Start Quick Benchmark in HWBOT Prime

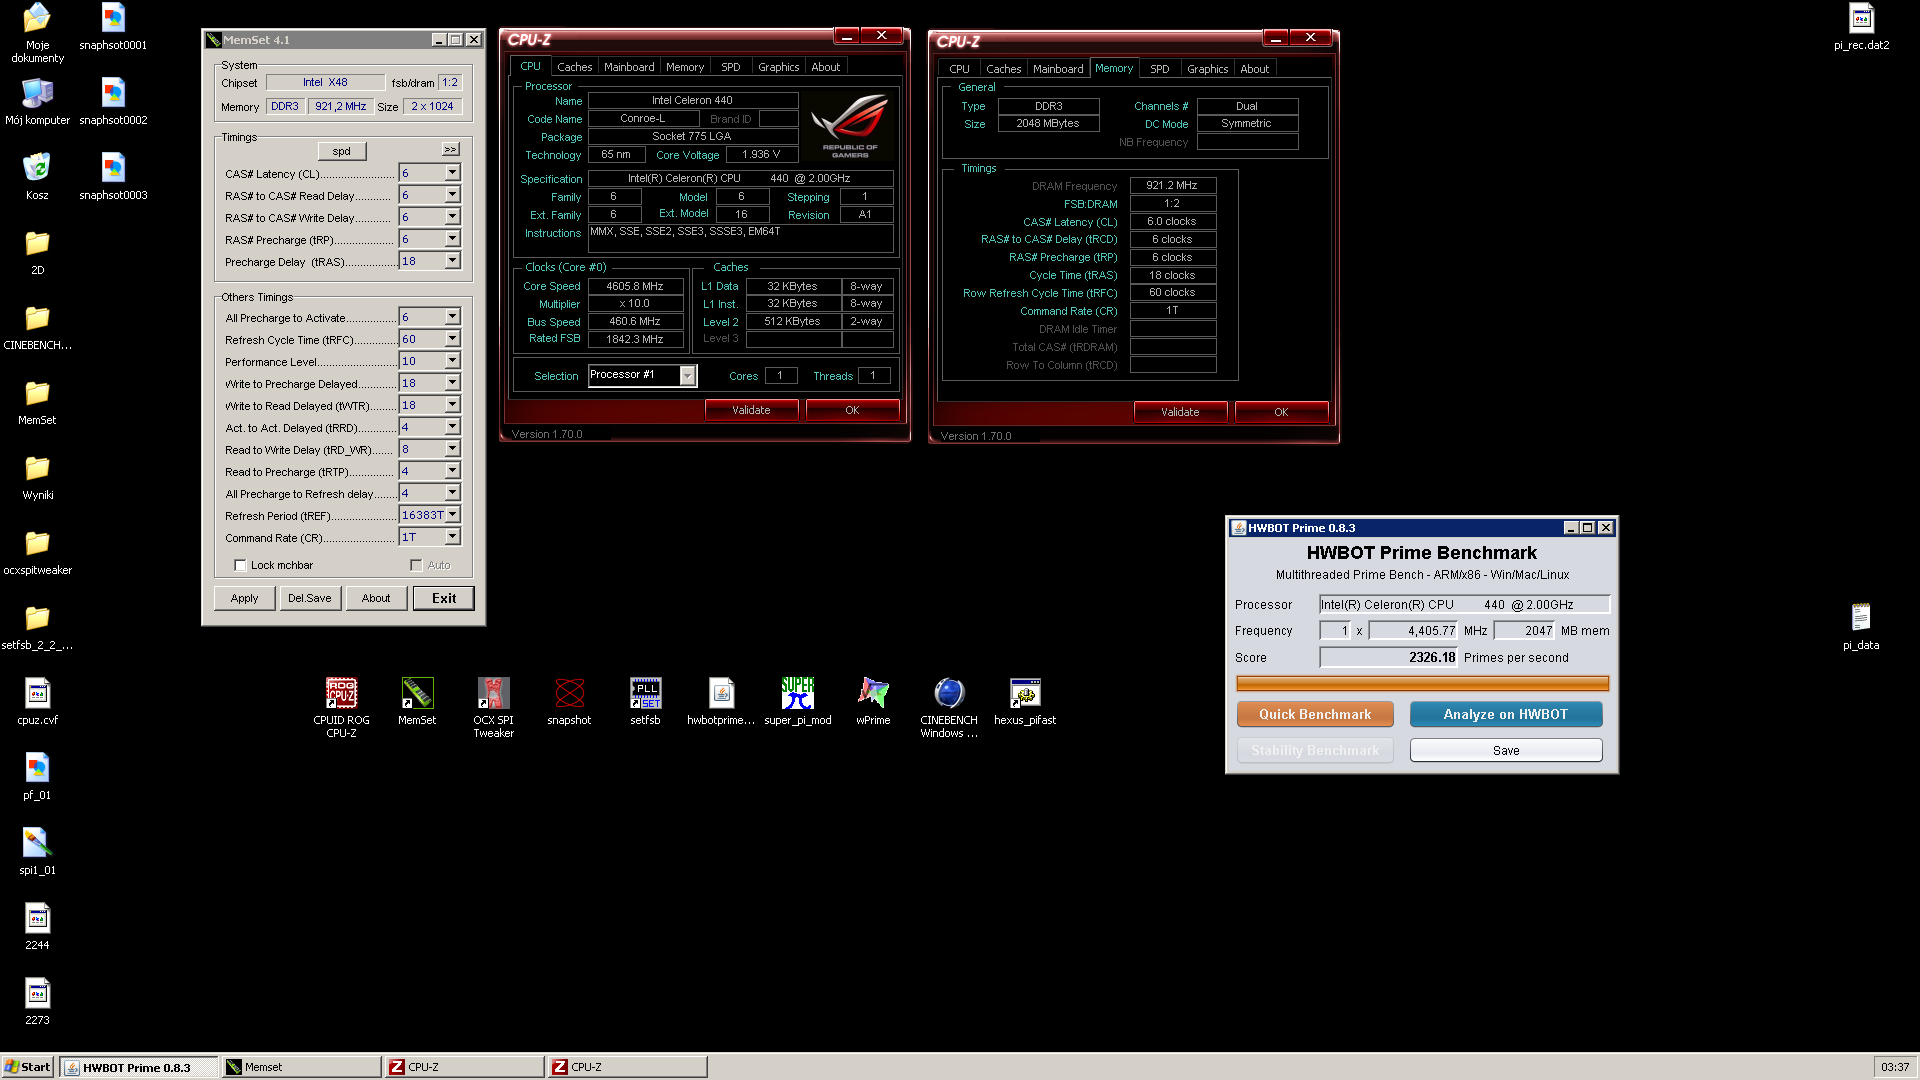pyautogui.click(x=1315, y=714)
